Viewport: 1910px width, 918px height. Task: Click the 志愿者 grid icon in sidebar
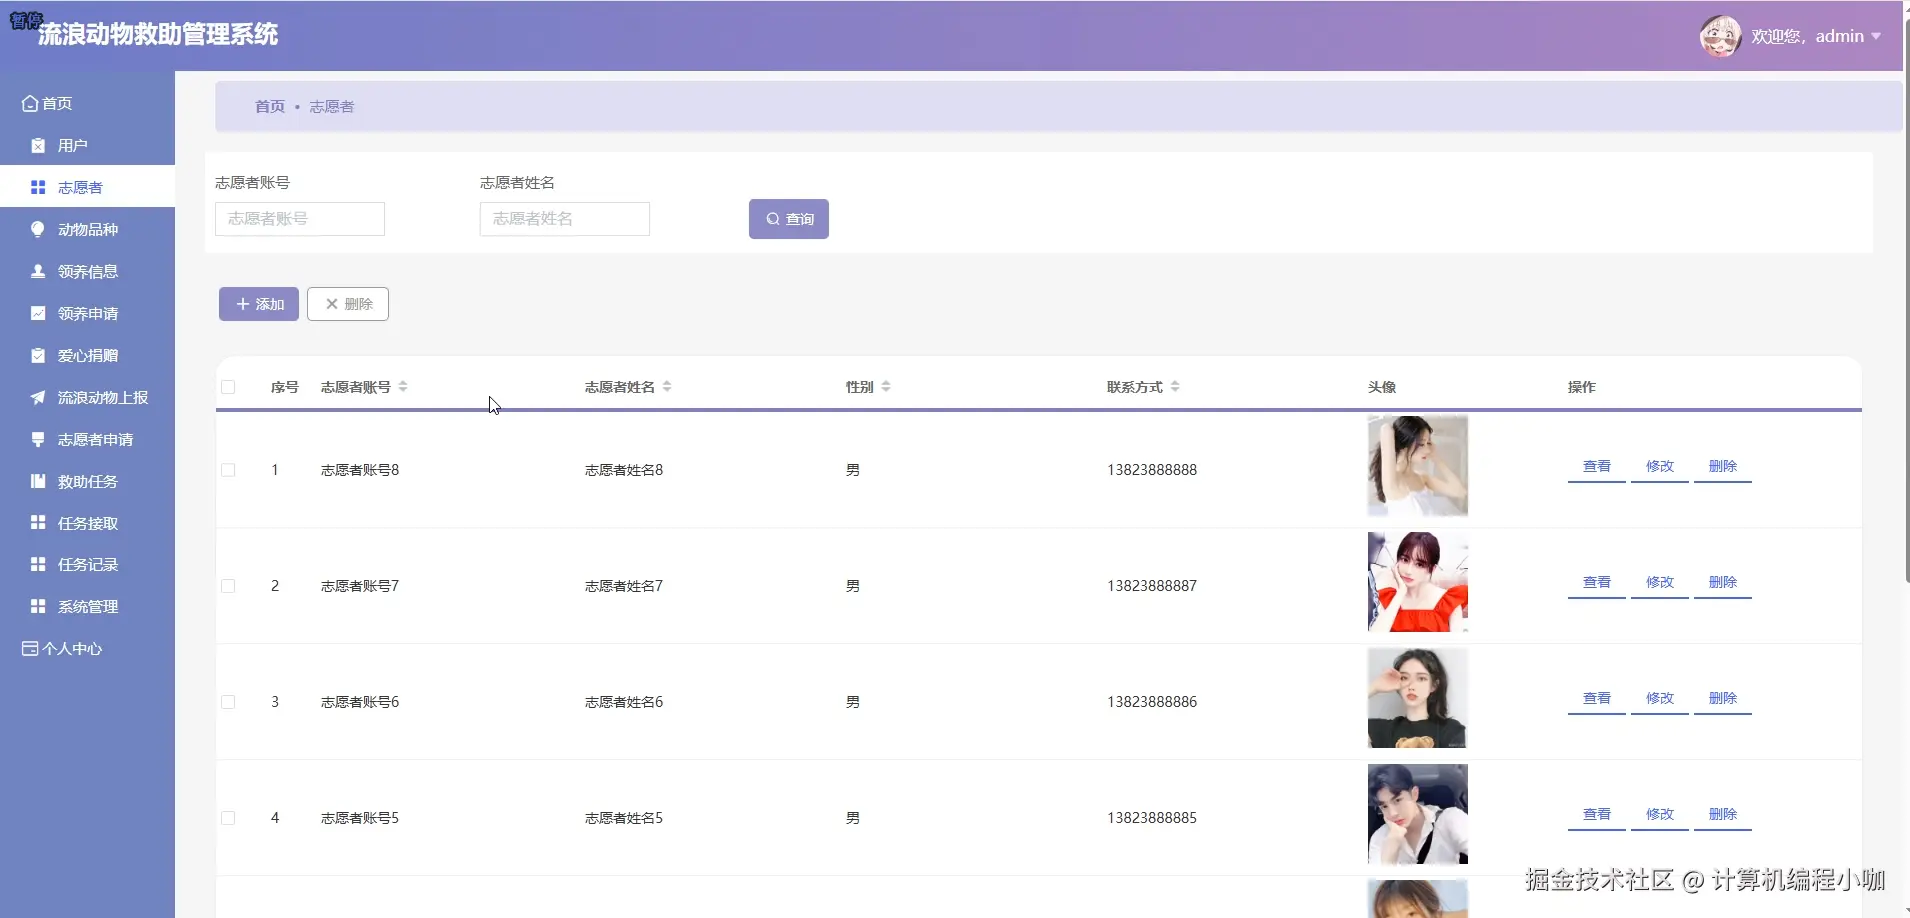[x=38, y=188]
